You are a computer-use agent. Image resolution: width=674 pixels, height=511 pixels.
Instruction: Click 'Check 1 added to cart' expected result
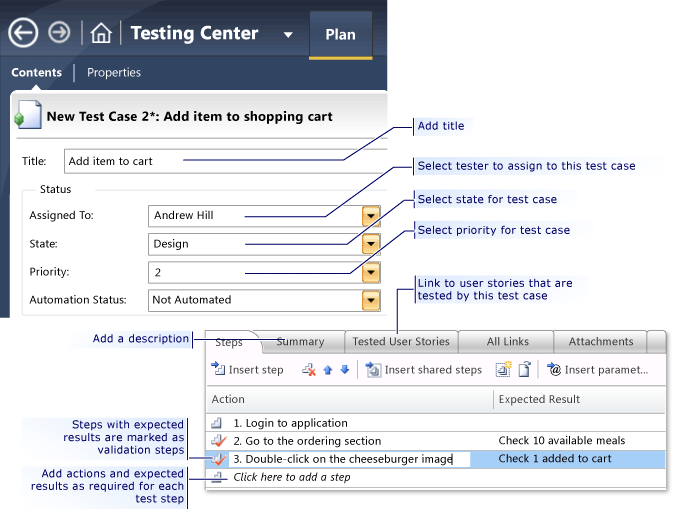point(555,459)
